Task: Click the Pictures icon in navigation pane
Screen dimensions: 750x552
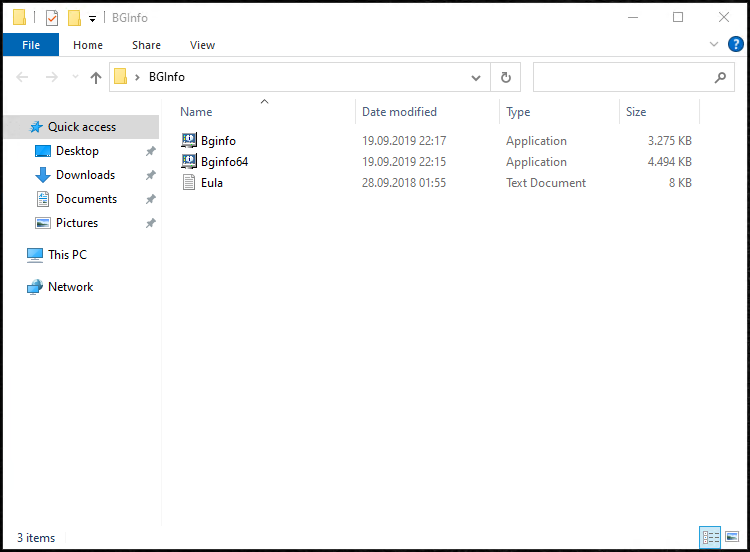Action: pos(43,223)
